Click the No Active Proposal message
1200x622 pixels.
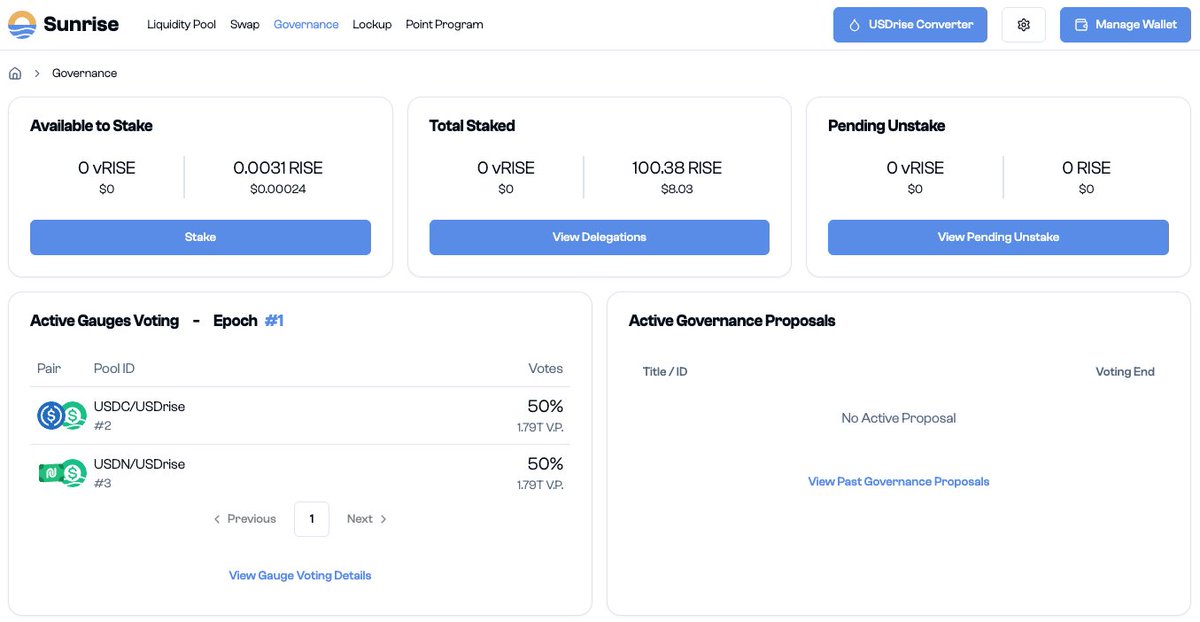pyautogui.click(x=898, y=418)
